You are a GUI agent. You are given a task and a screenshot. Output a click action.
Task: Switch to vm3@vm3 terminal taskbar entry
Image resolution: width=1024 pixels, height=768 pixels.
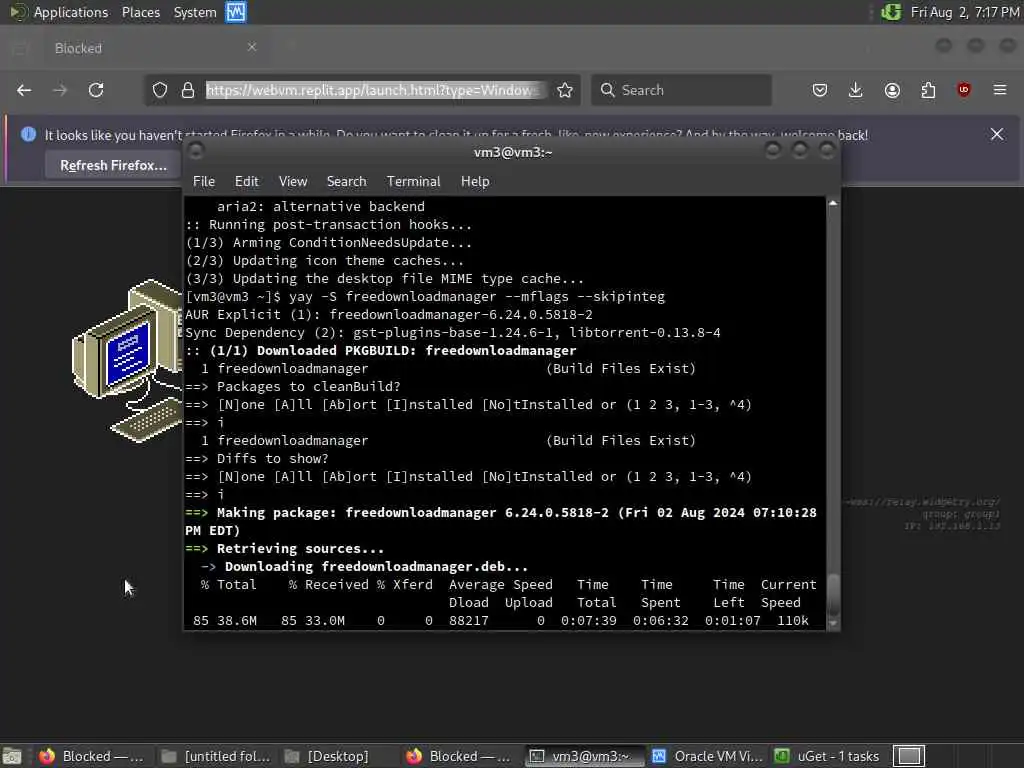(585, 756)
